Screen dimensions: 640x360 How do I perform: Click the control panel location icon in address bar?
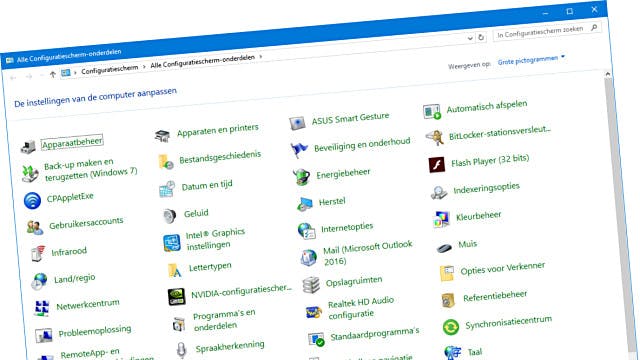click(65, 73)
